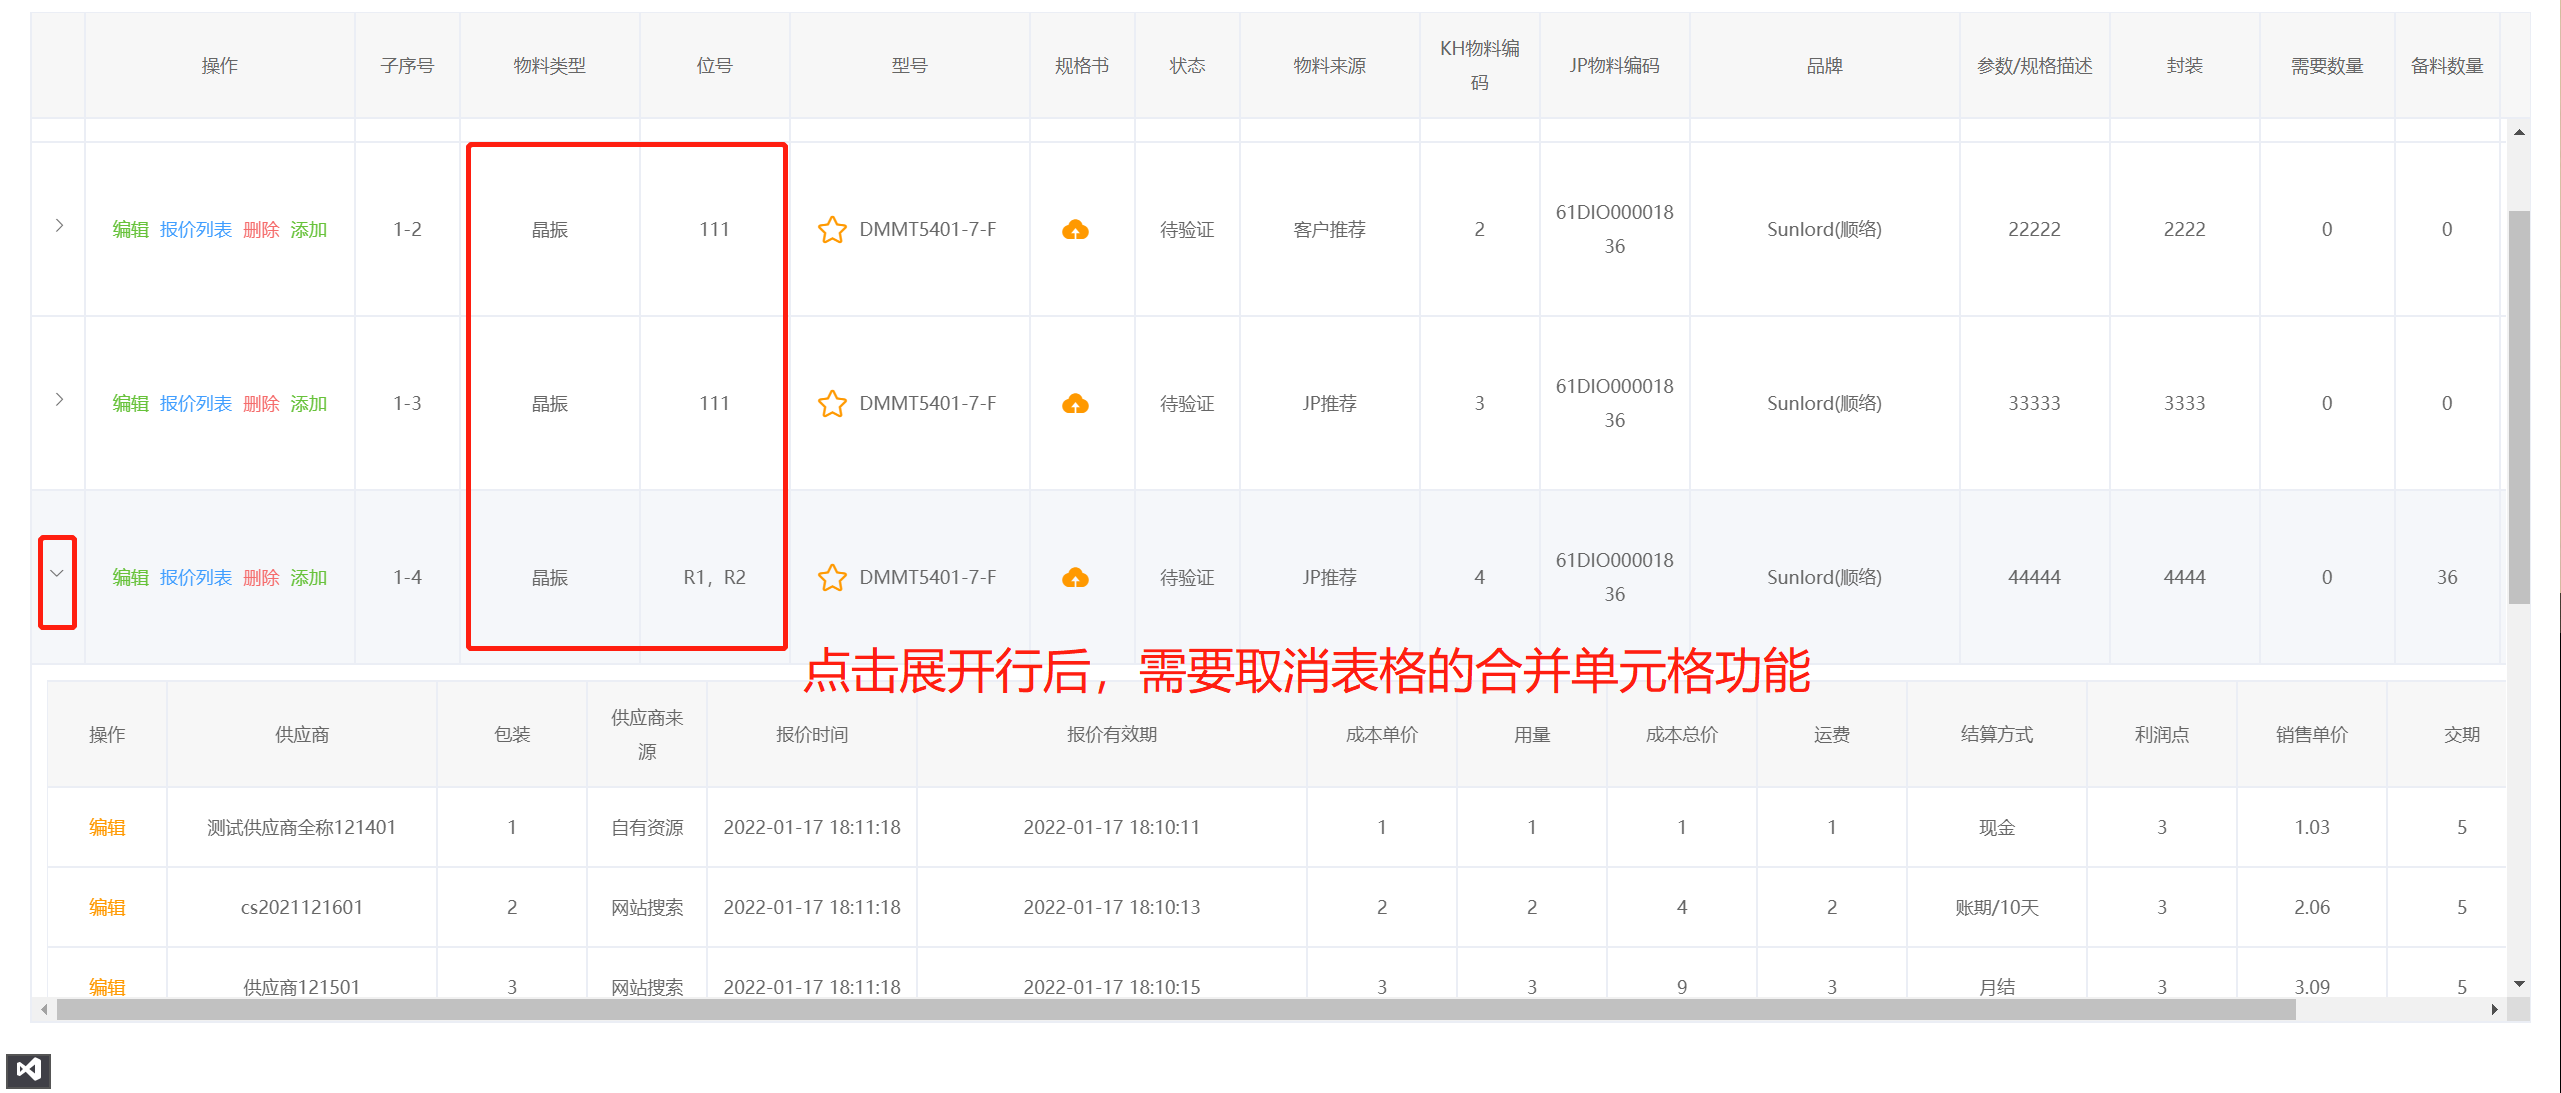The image size is (2561, 1093).
Task: Click Visual Studio icon at bottom left
Action: 28,1070
